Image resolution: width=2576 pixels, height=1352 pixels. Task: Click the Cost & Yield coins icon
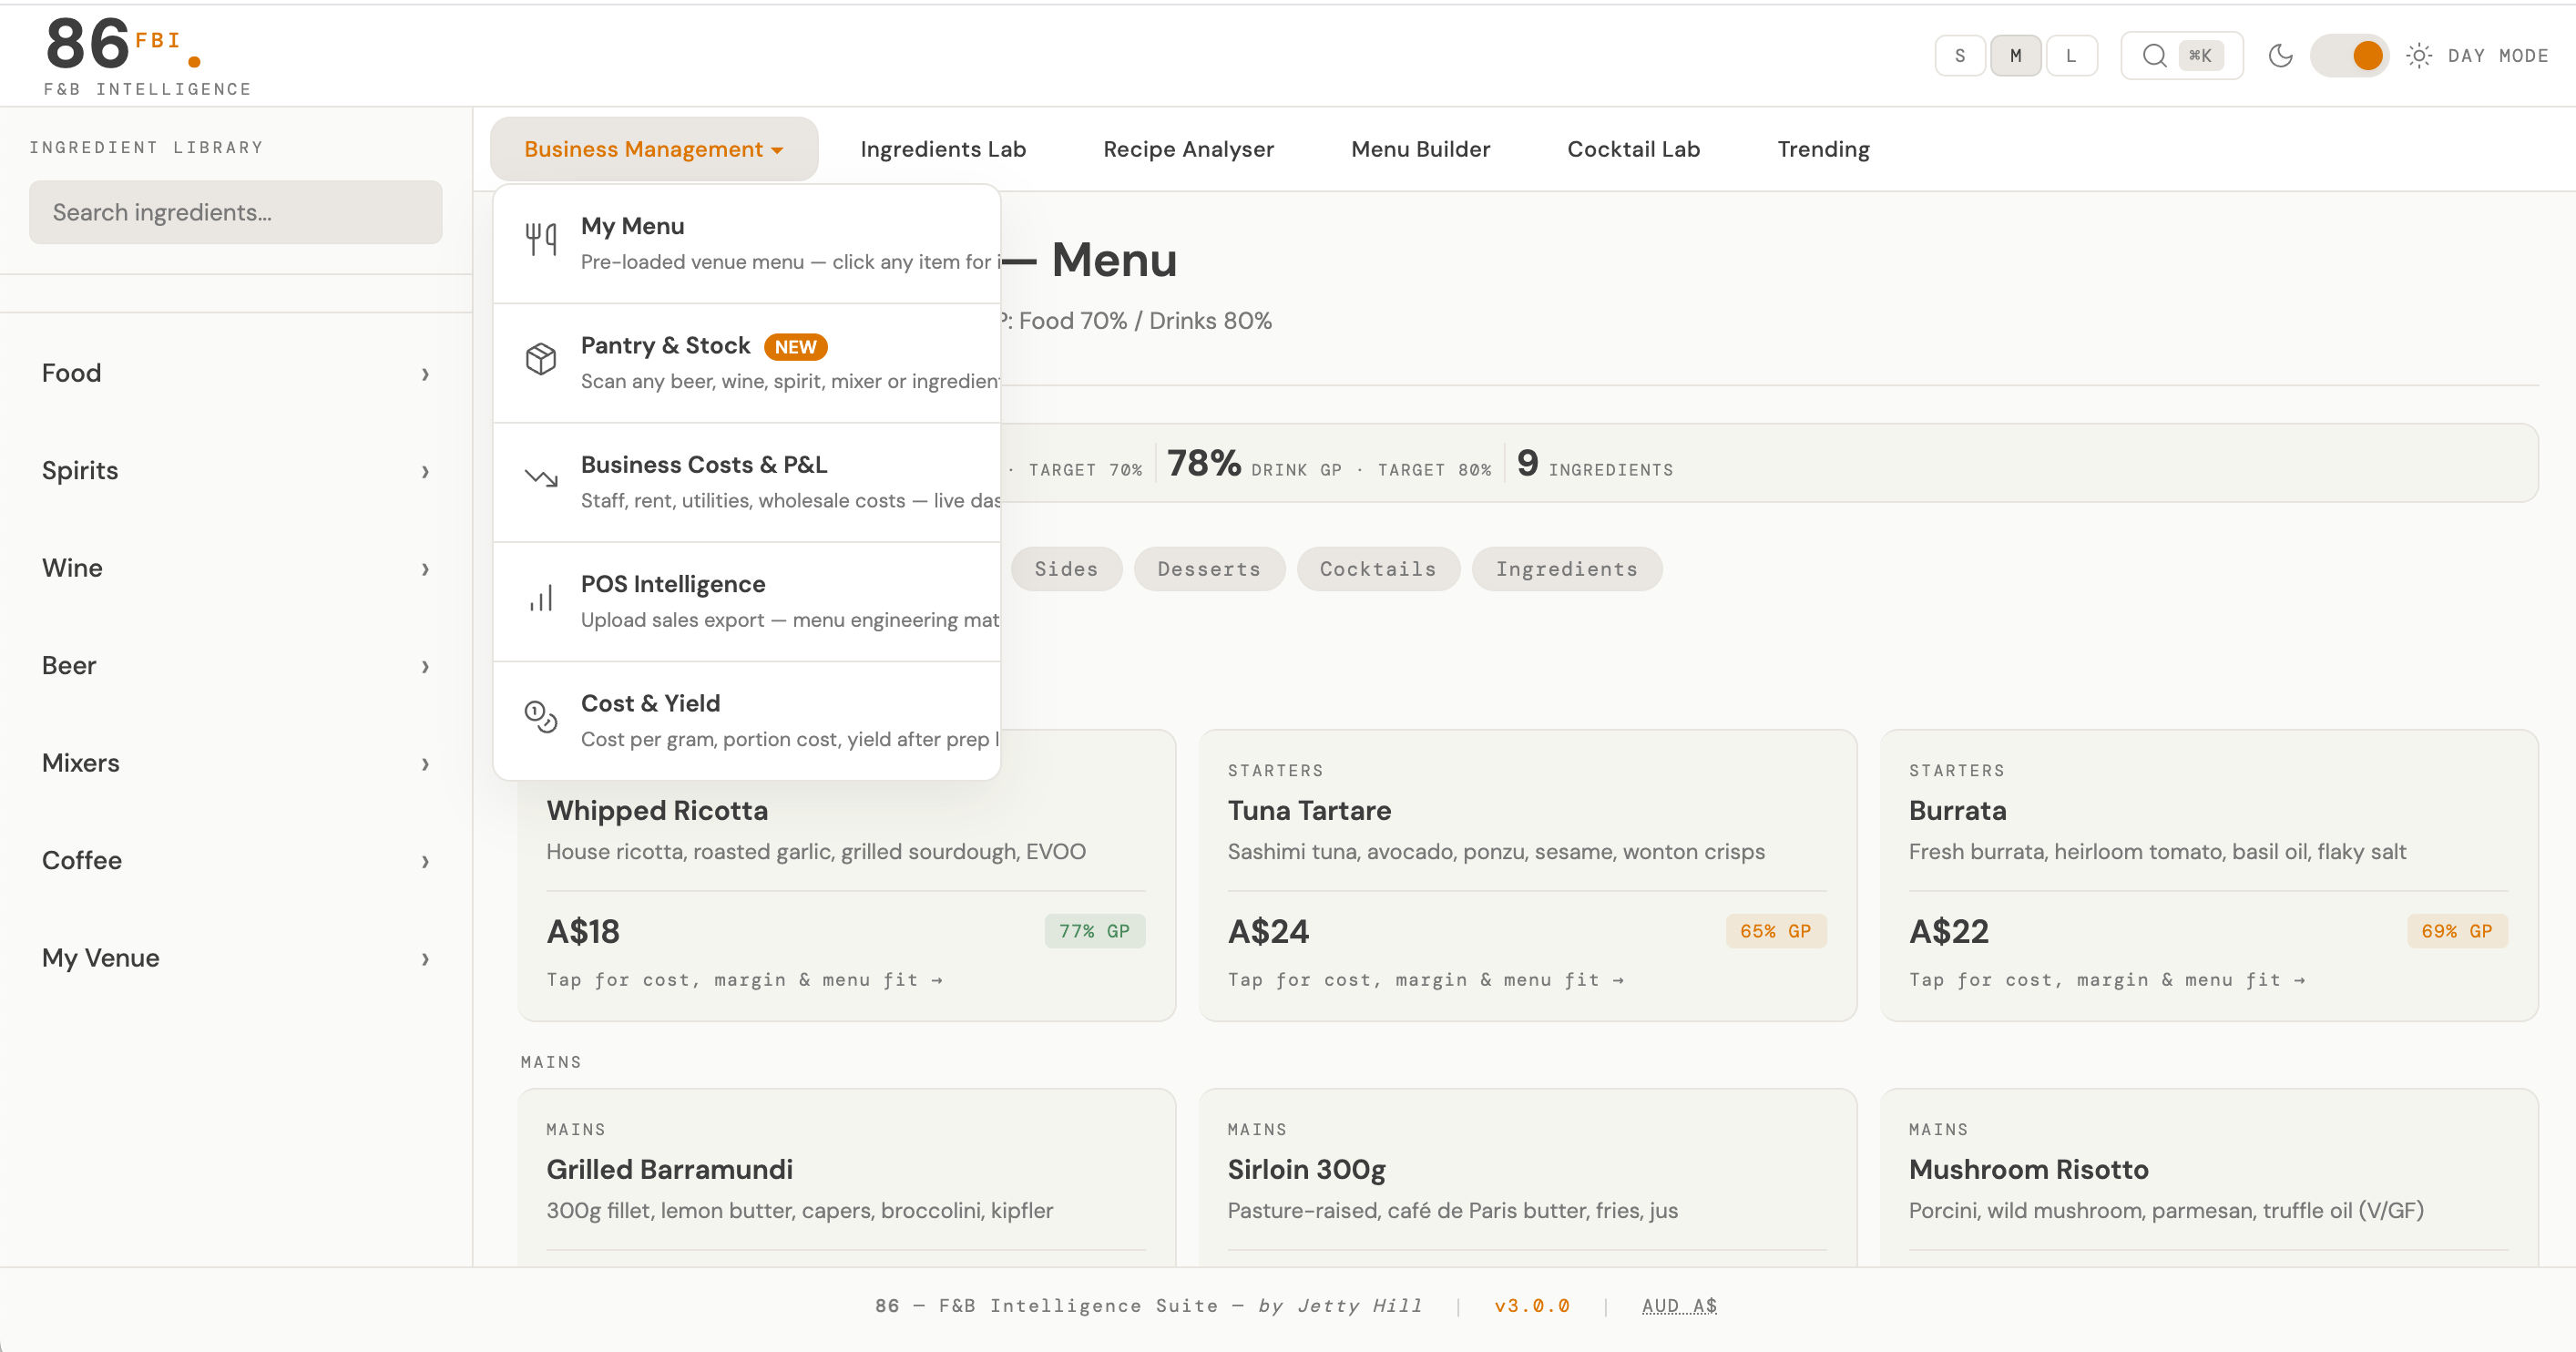tap(541, 717)
